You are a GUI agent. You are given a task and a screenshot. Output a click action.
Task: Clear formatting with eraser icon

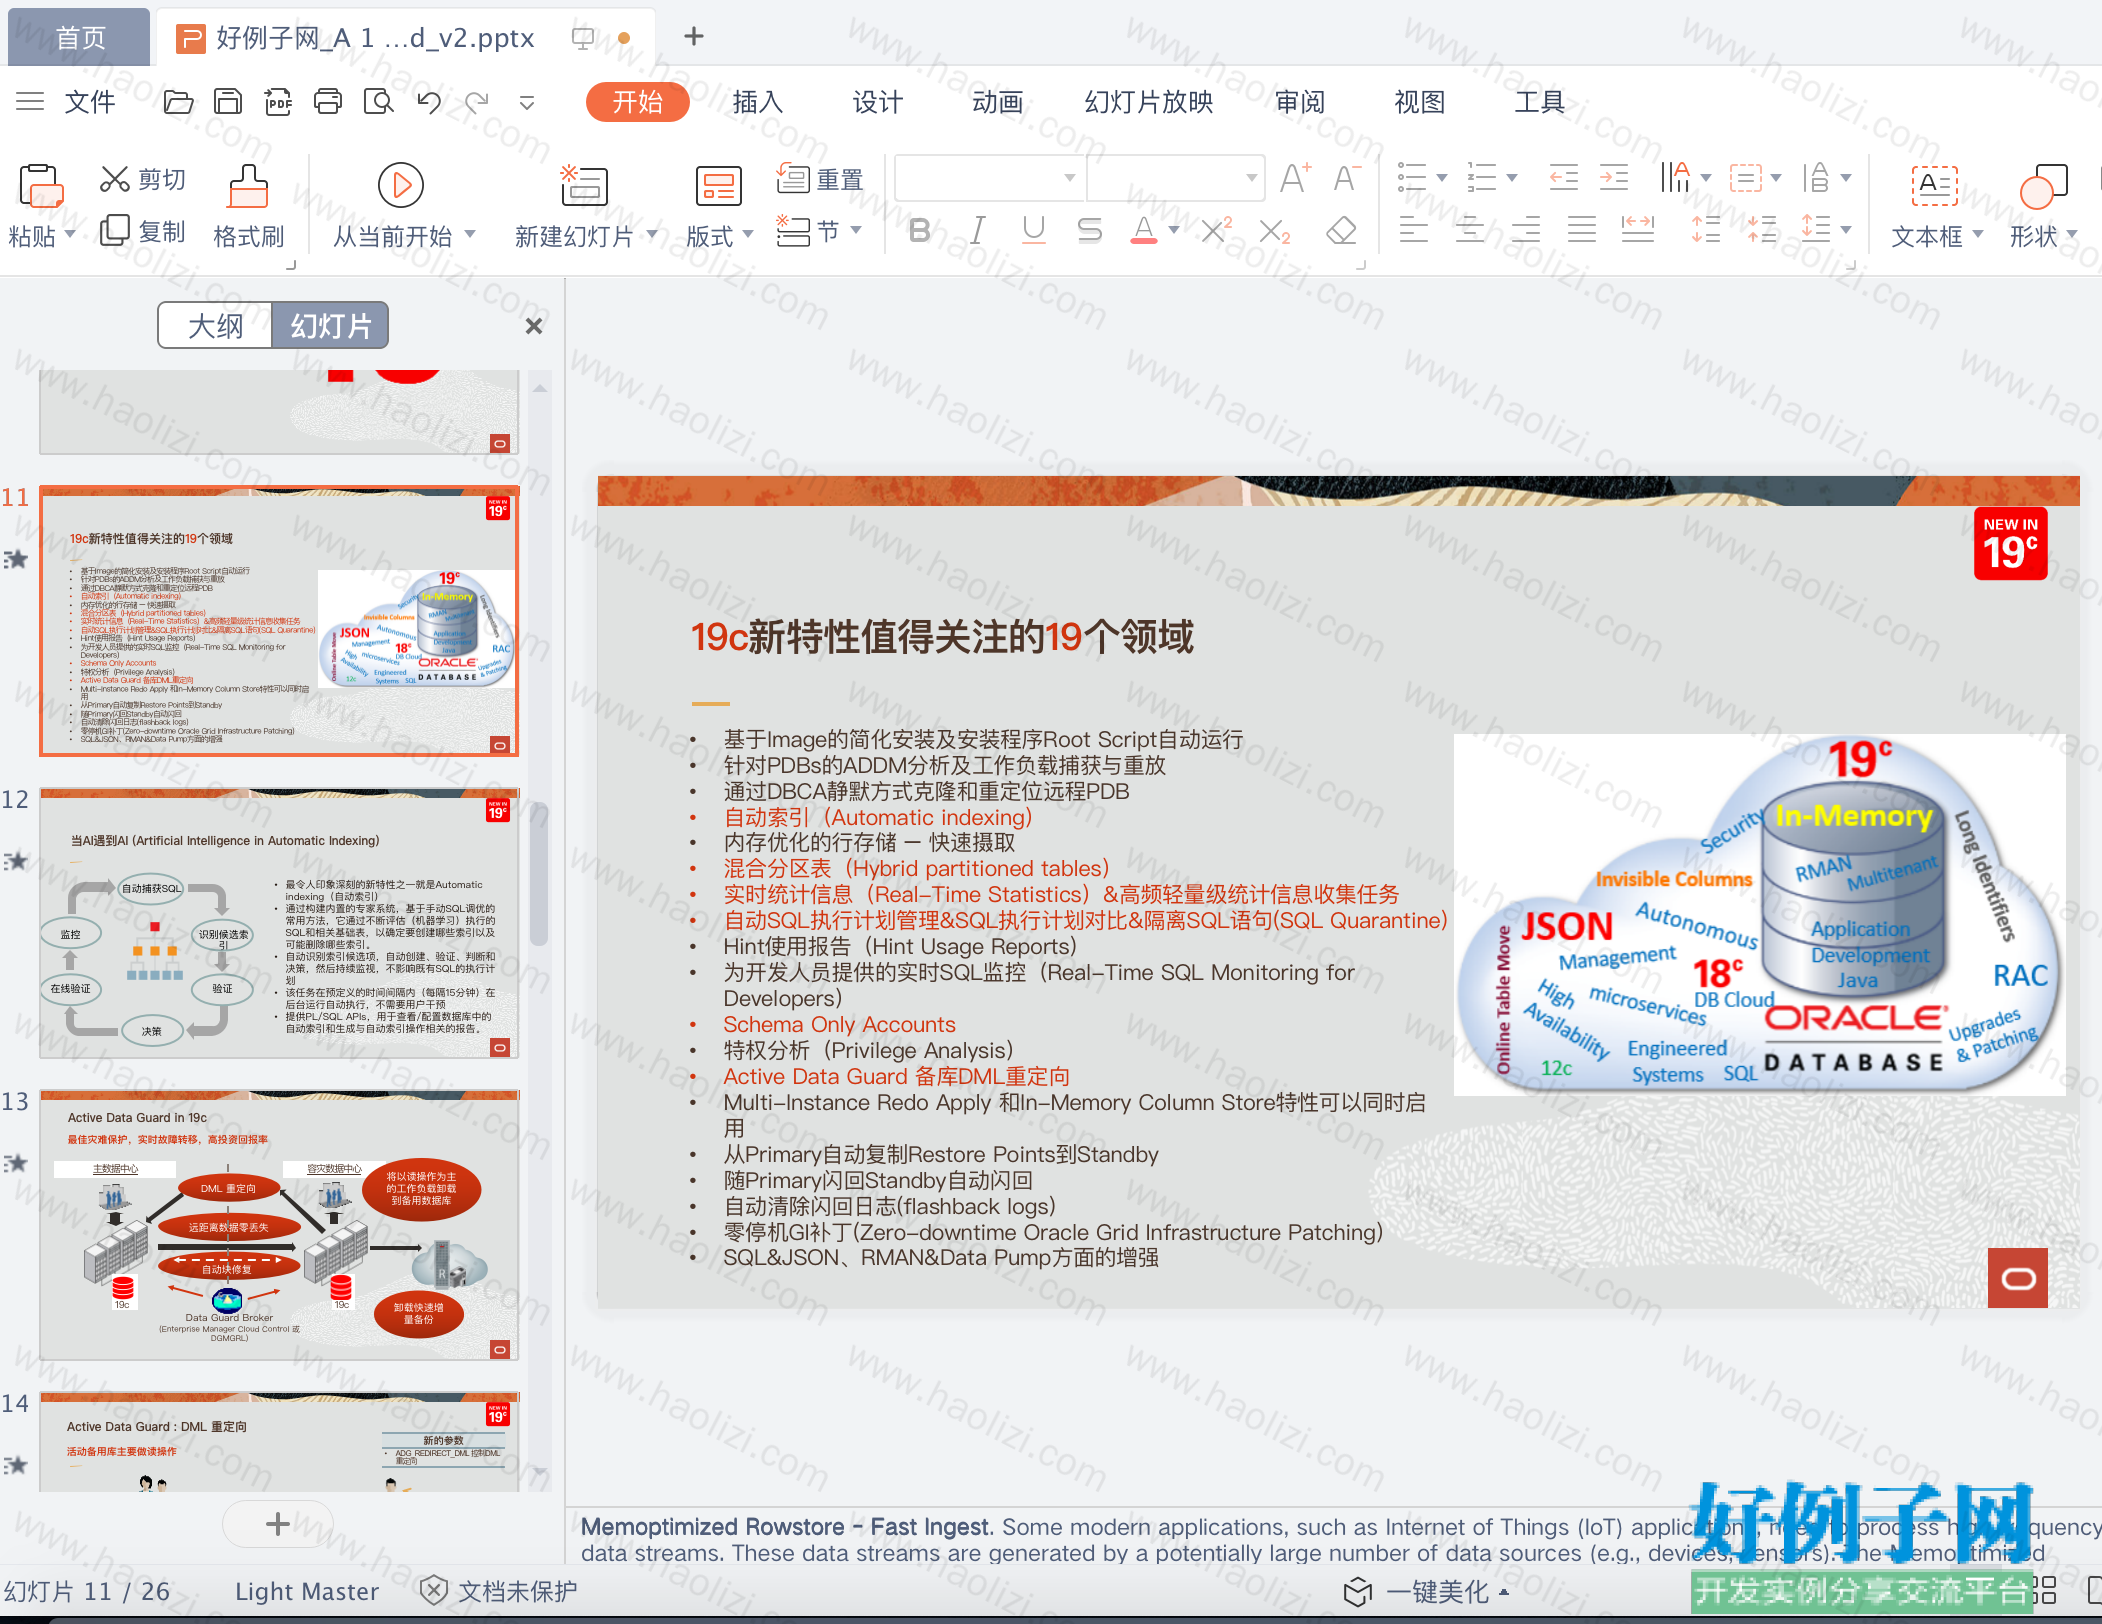point(1341,231)
